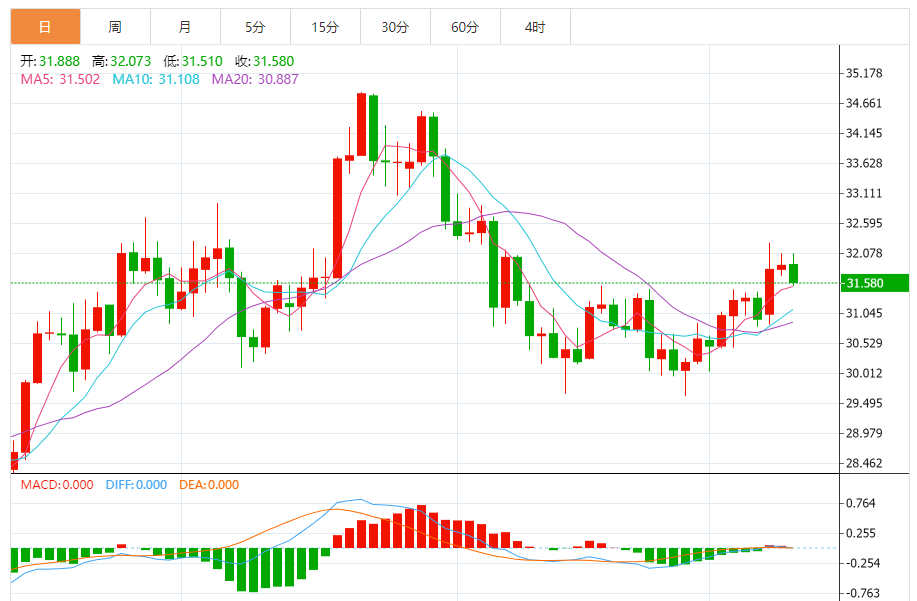Click the last green candlestick on the chart
Viewport: 917px width, 601px height.
click(x=794, y=273)
